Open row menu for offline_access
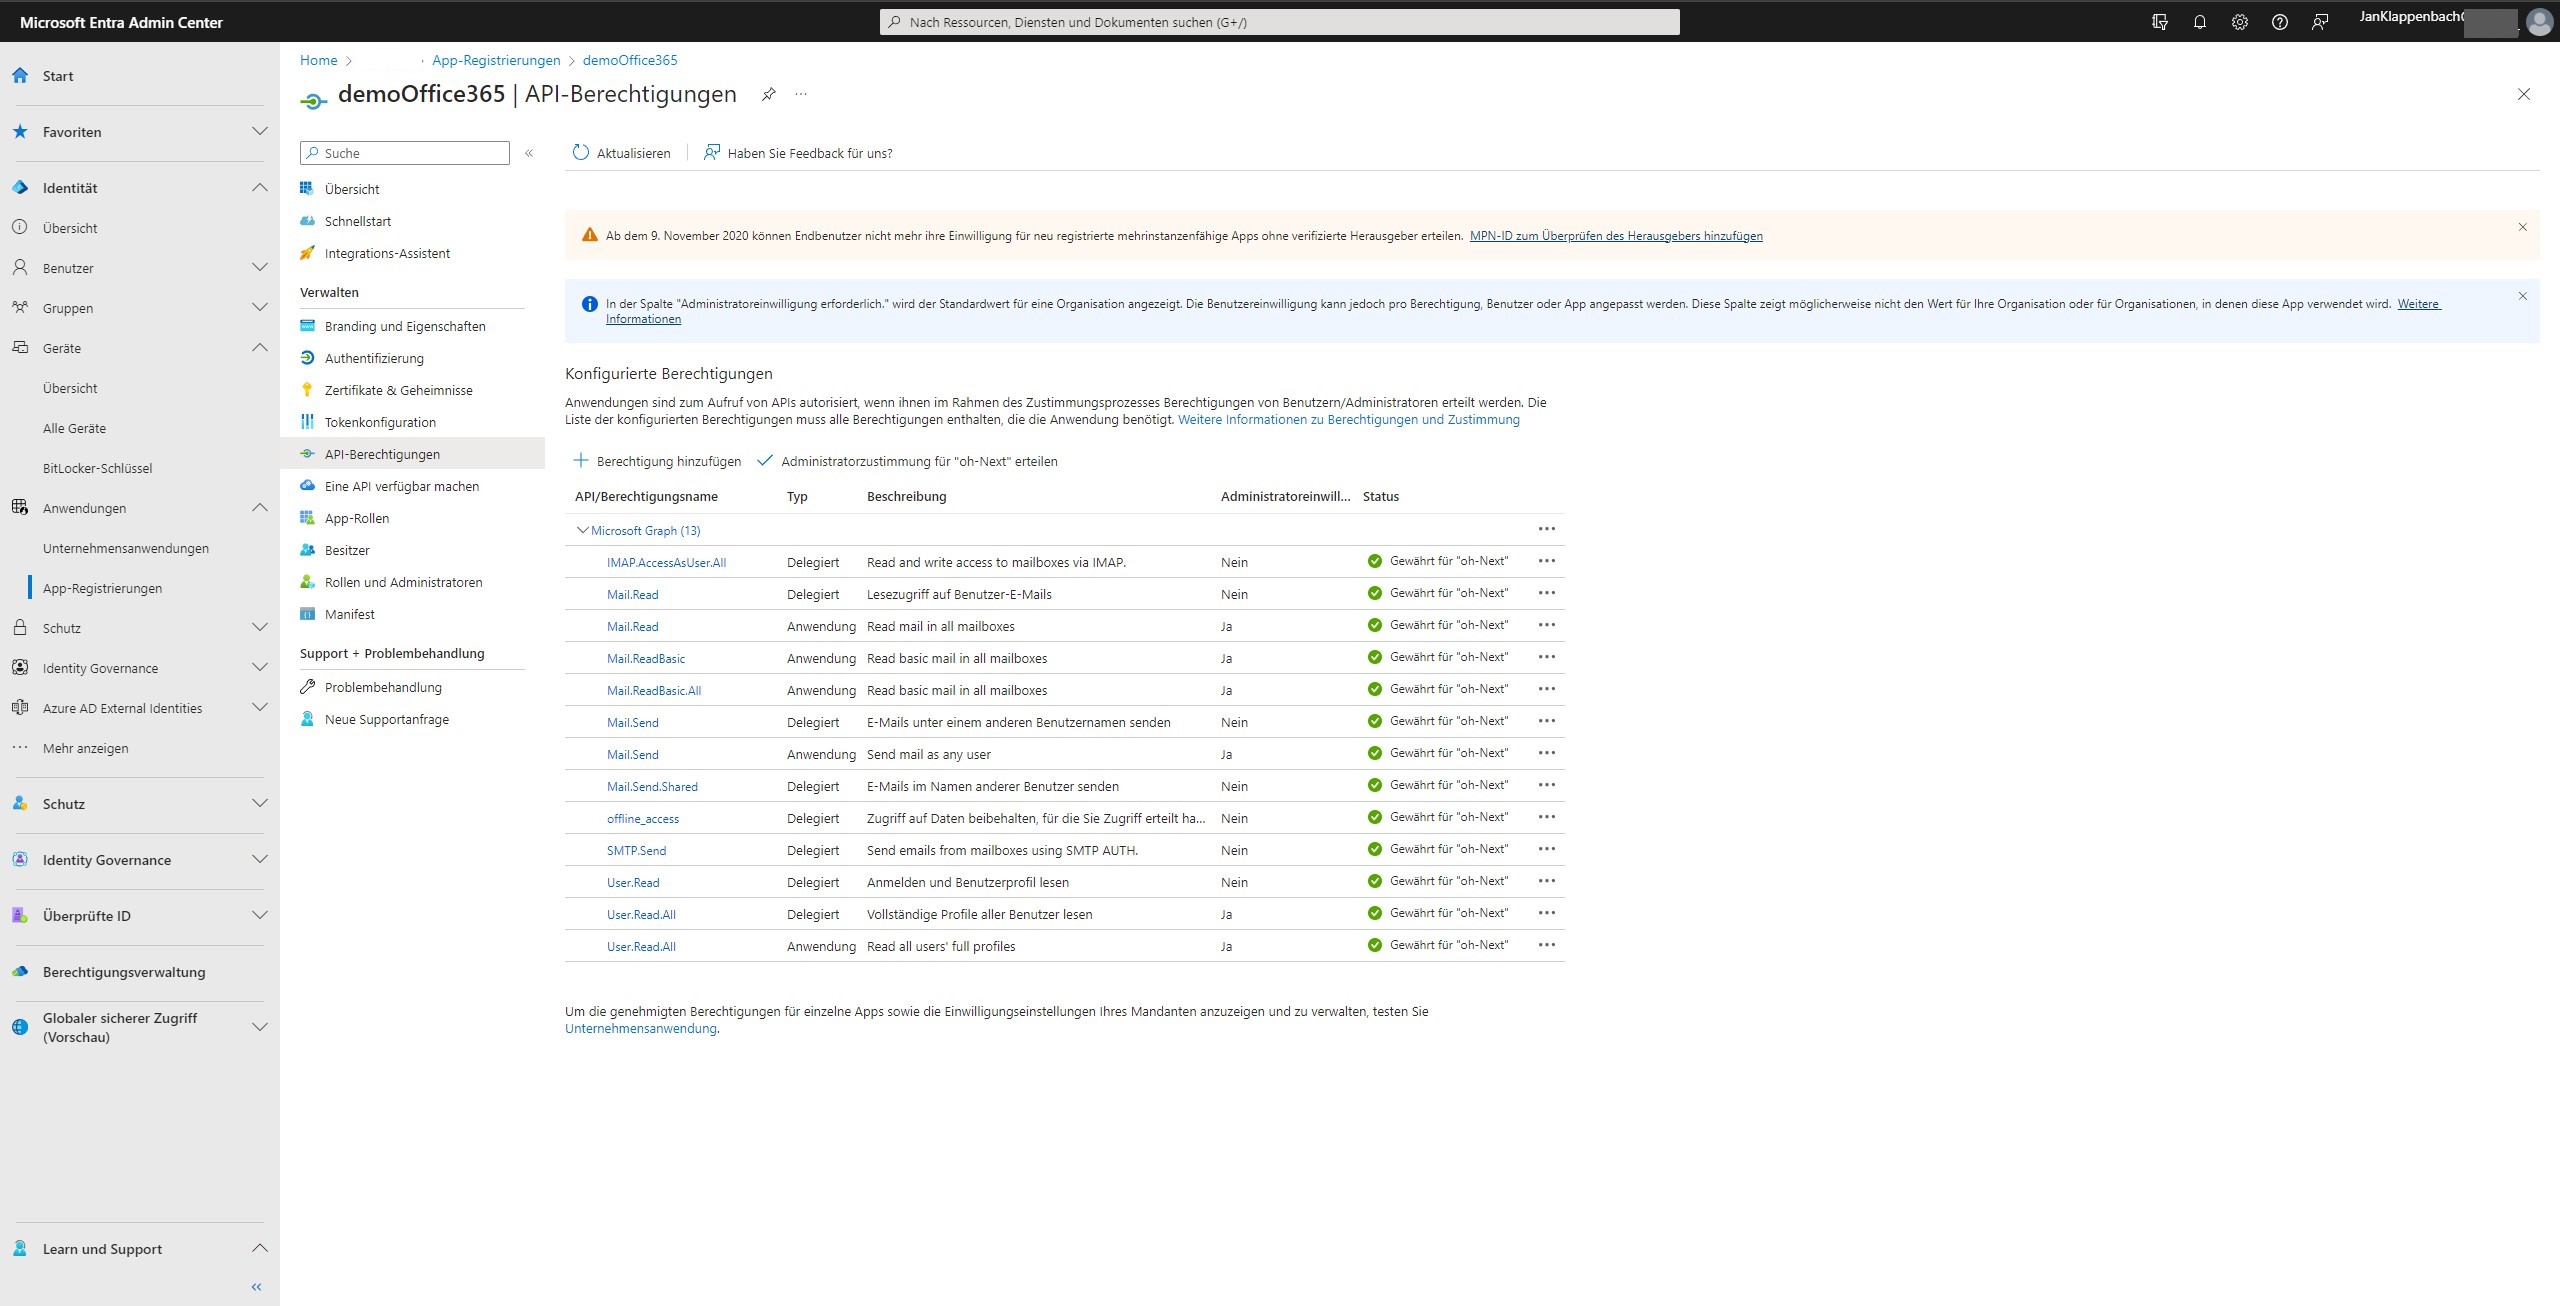The image size is (2560, 1306). click(x=1547, y=817)
